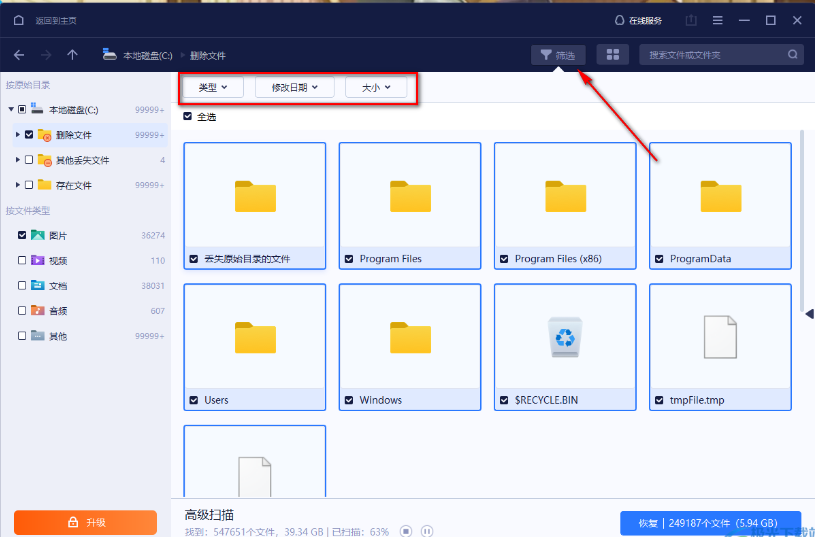Click the online service bell icon

coord(619,20)
